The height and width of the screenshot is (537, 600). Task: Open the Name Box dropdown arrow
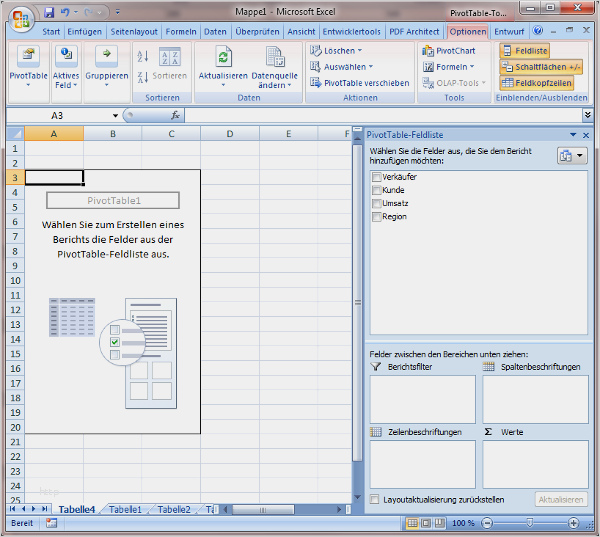tap(115, 116)
